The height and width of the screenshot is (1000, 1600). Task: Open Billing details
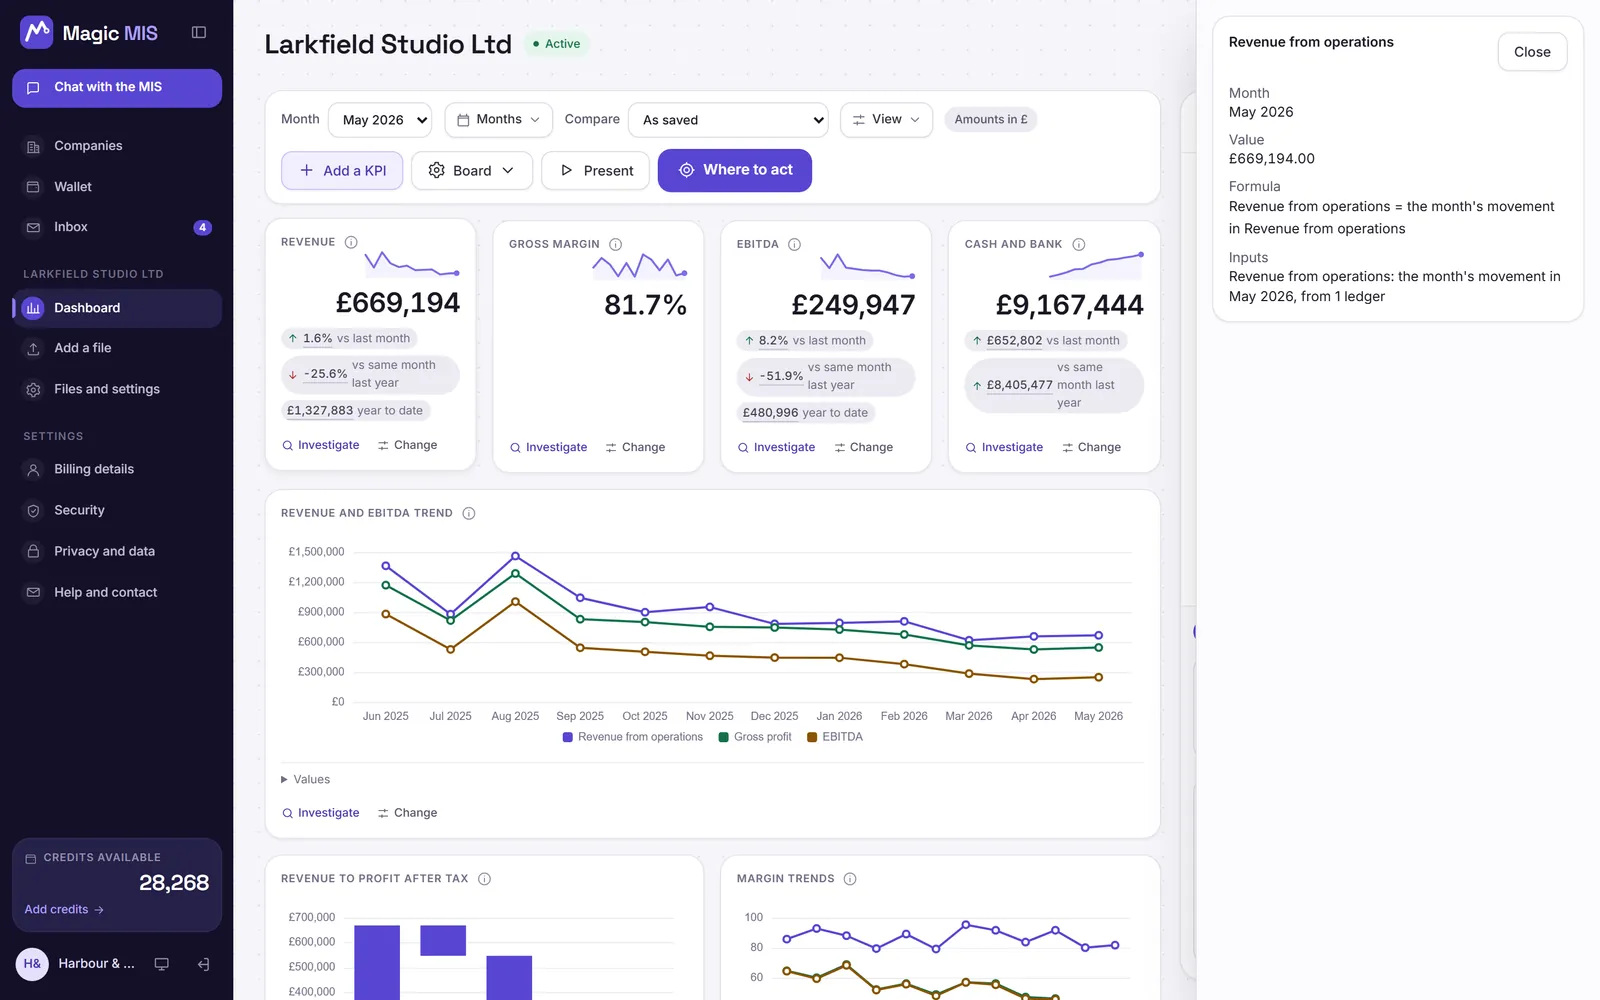point(117,469)
